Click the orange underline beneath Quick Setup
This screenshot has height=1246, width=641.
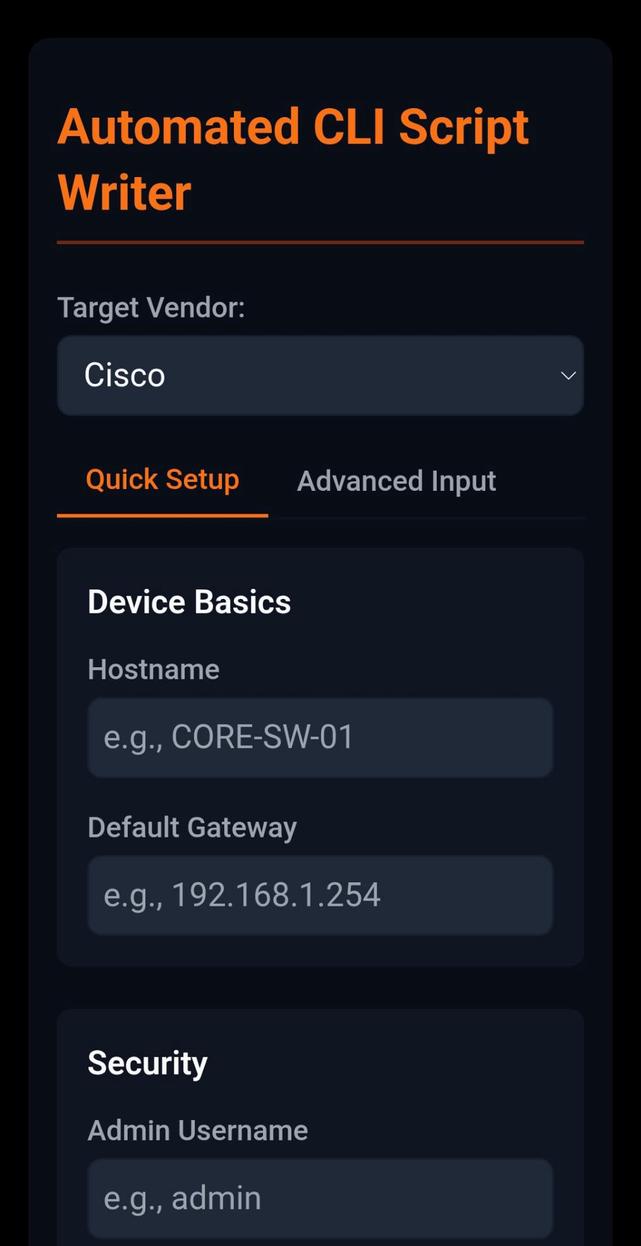click(x=162, y=514)
